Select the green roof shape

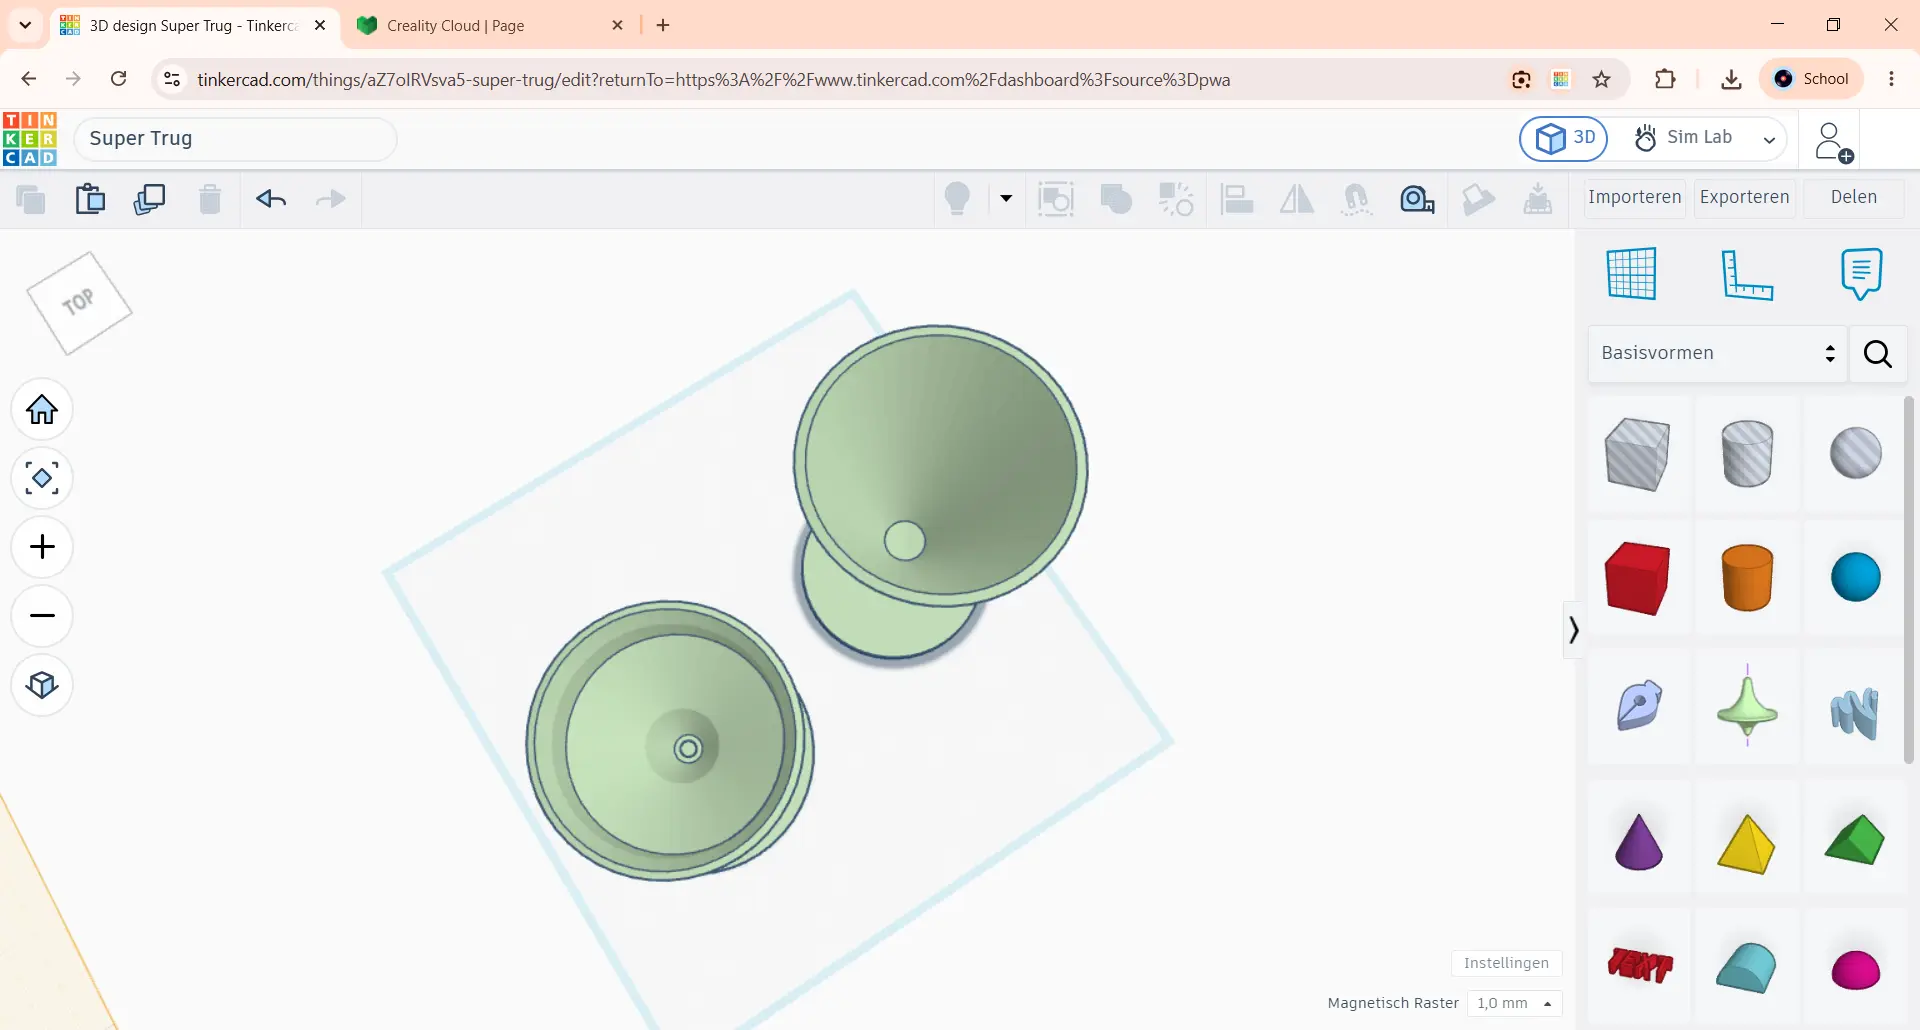click(1854, 839)
